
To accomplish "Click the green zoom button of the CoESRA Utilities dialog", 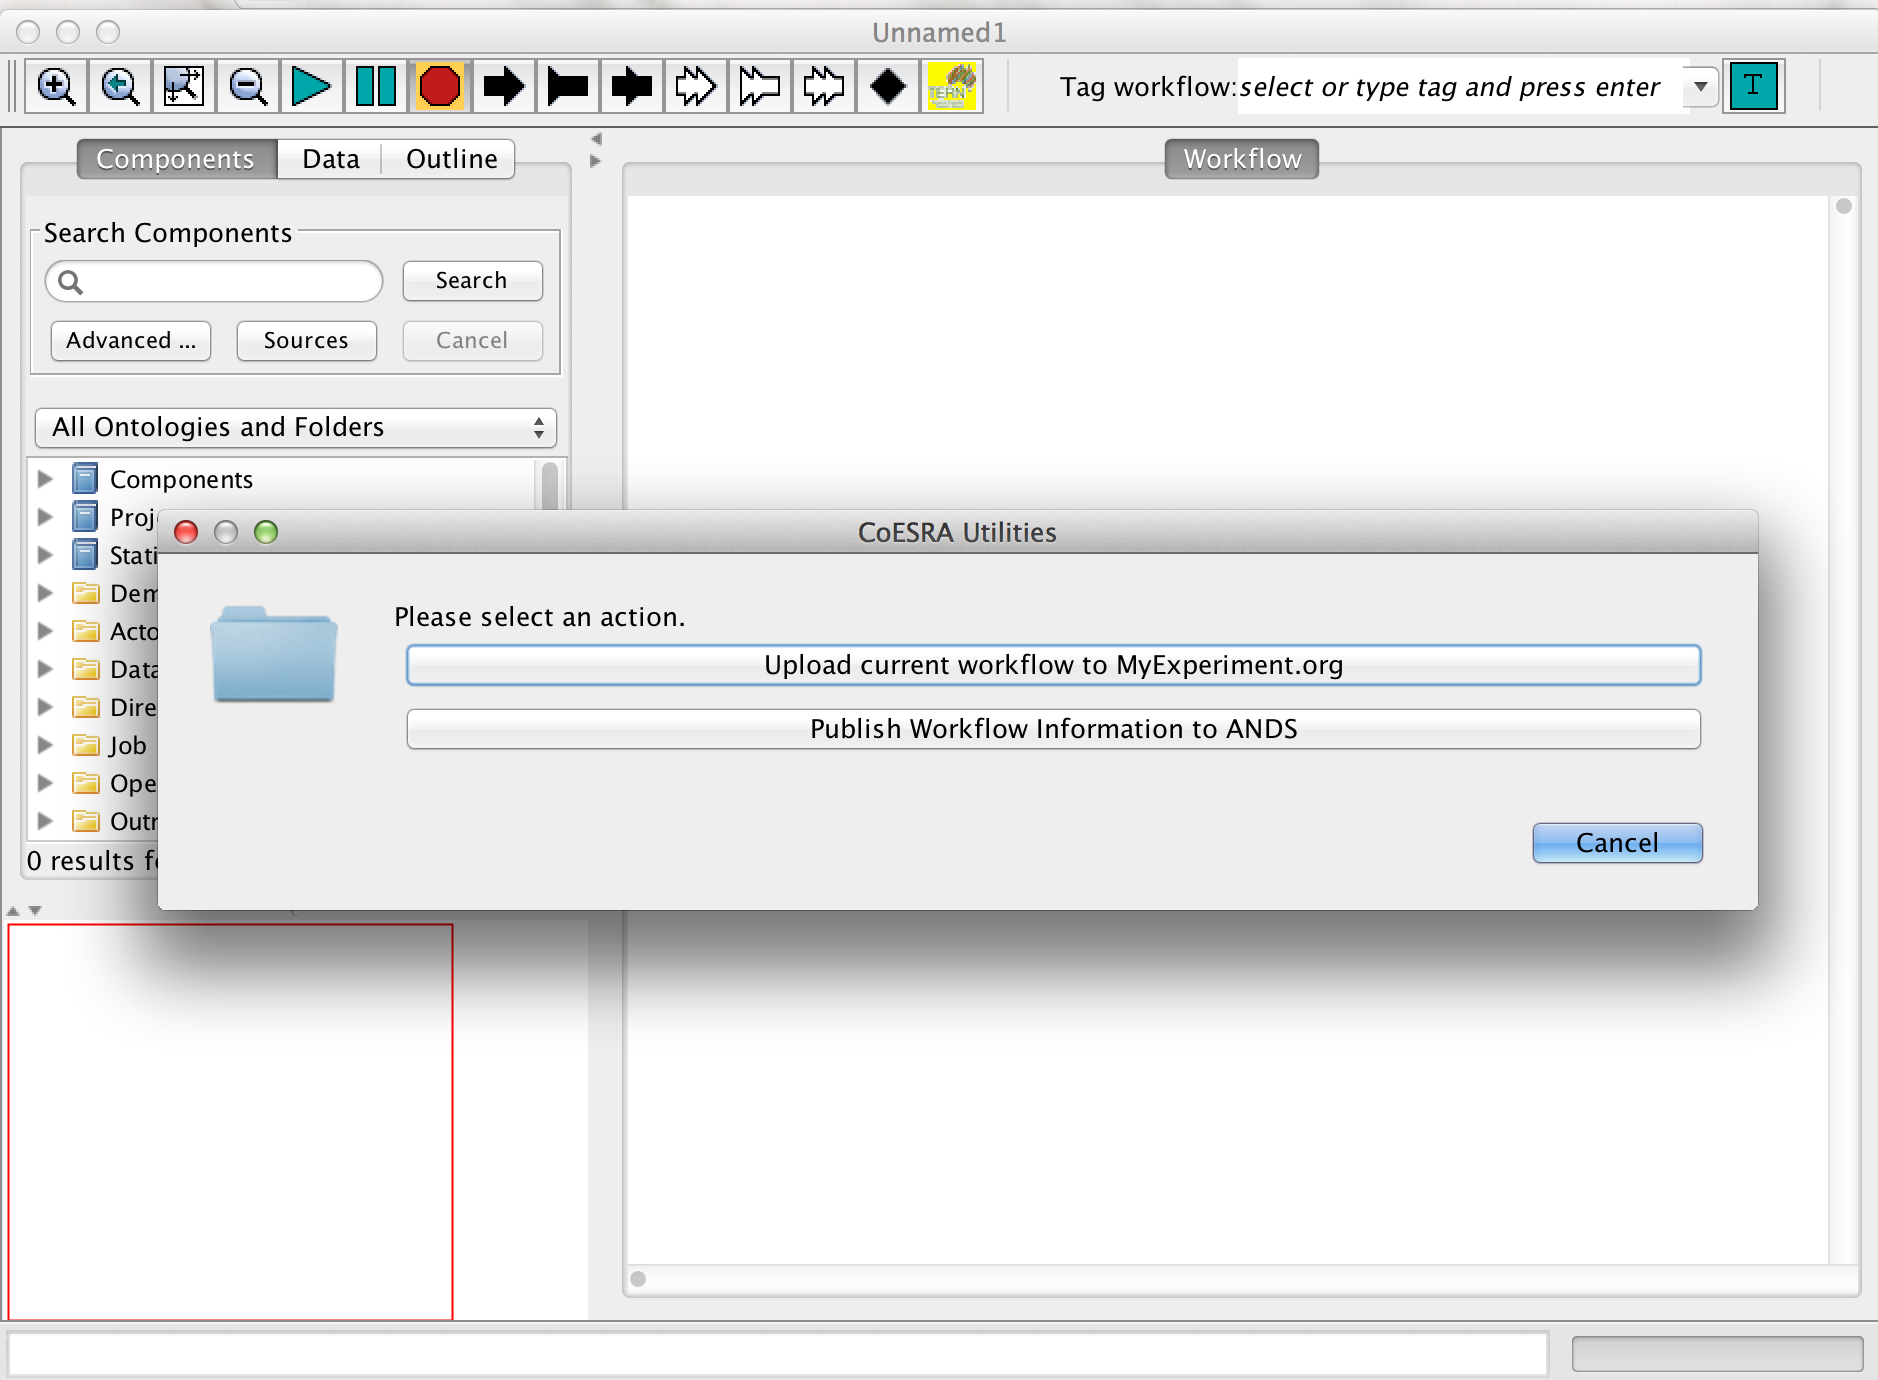I will (x=266, y=532).
